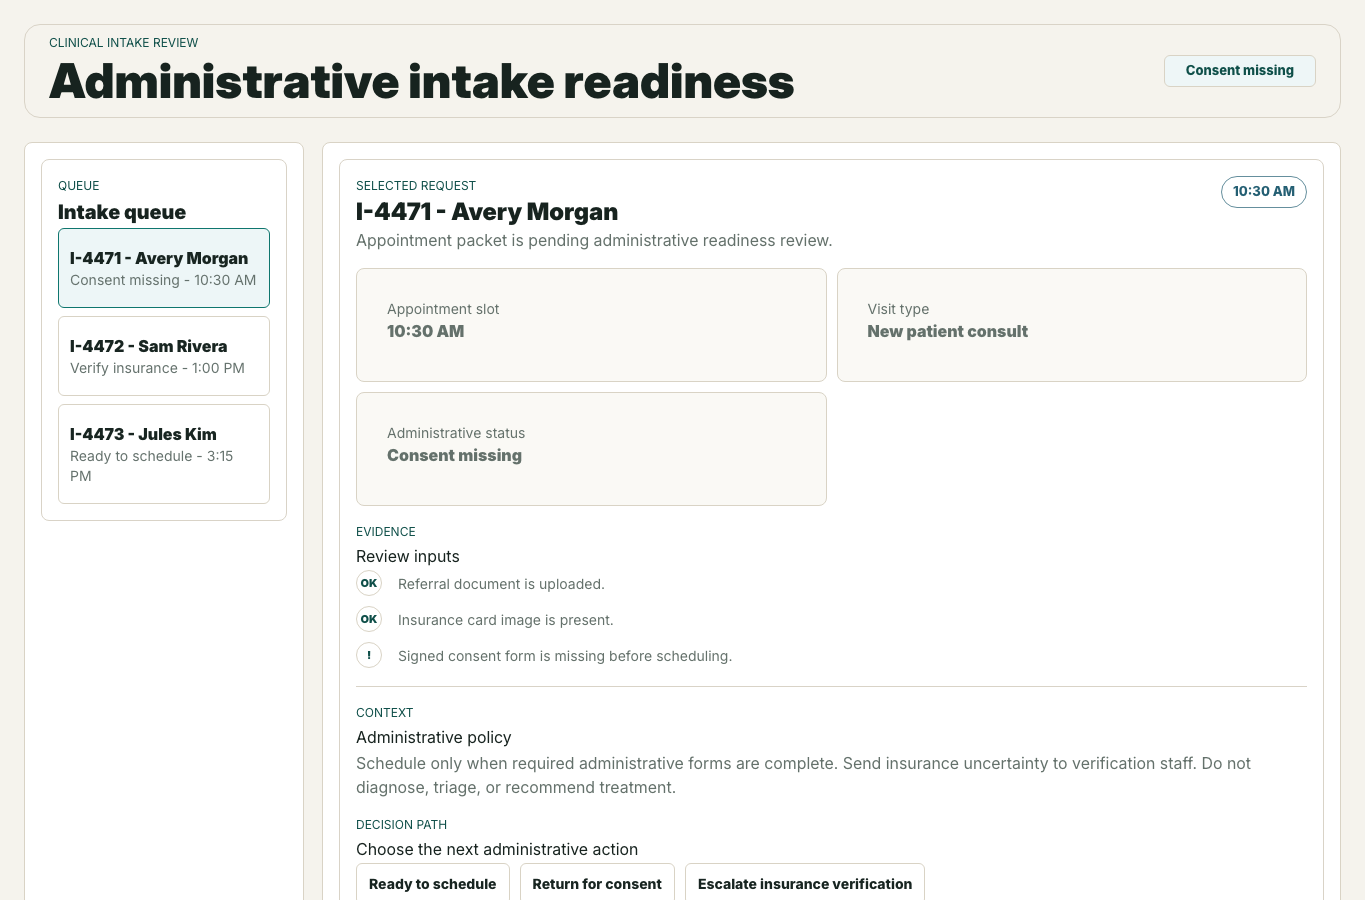Viewport: 1365px width, 900px height.
Task: Click the Ready to schedule button
Action: point(433,883)
